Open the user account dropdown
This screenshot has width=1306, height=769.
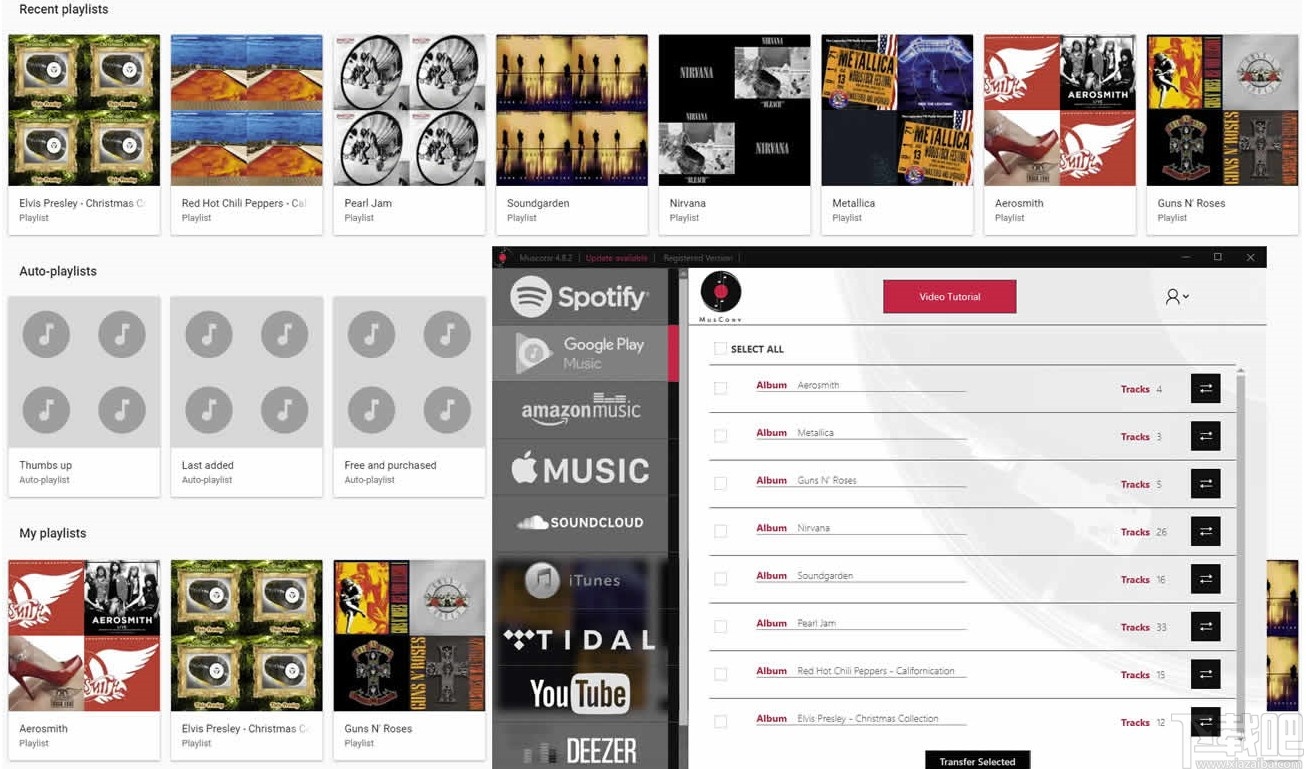1177,297
